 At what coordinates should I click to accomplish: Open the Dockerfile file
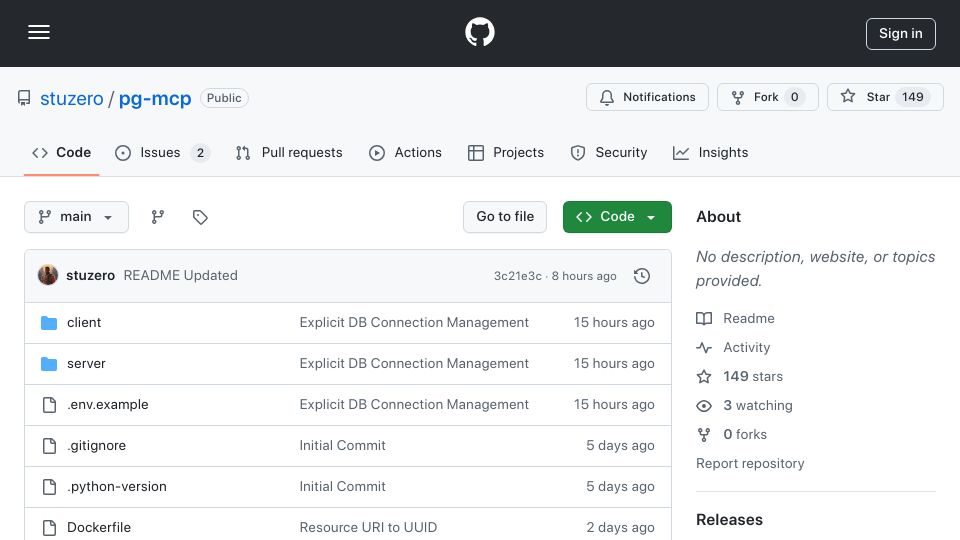pyautogui.click(x=99, y=528)
